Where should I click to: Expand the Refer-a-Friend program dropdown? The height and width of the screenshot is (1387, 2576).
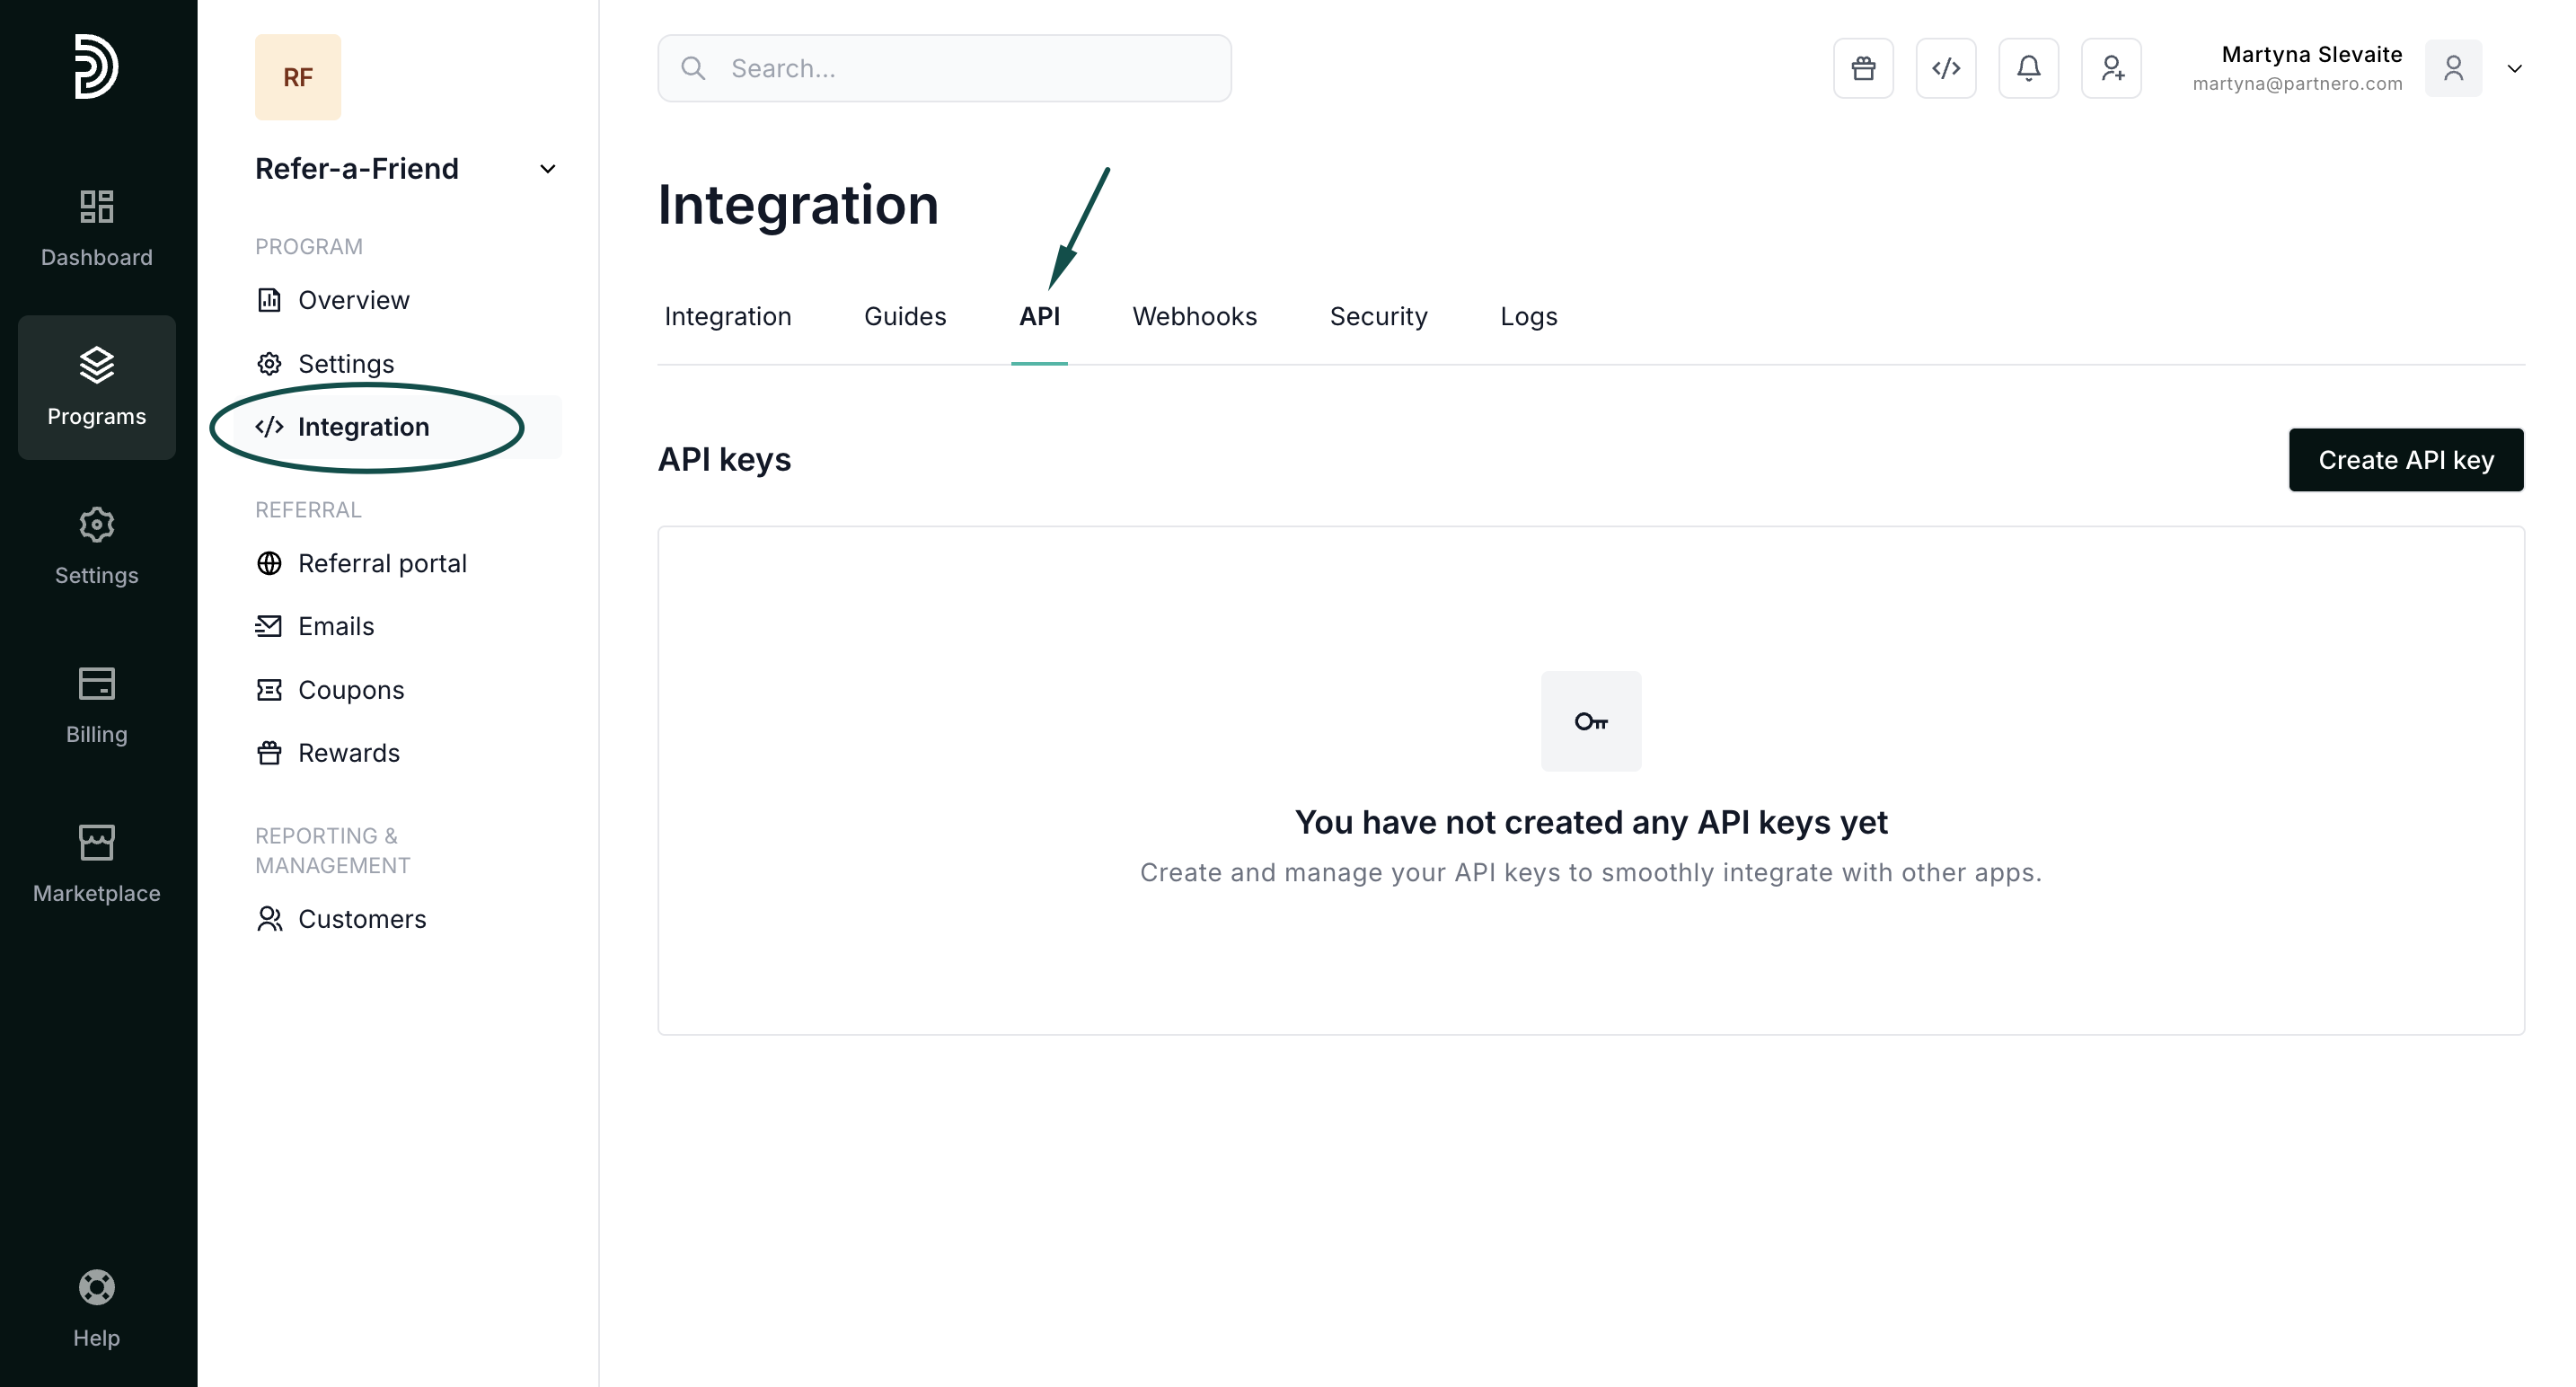click(547, 169)
